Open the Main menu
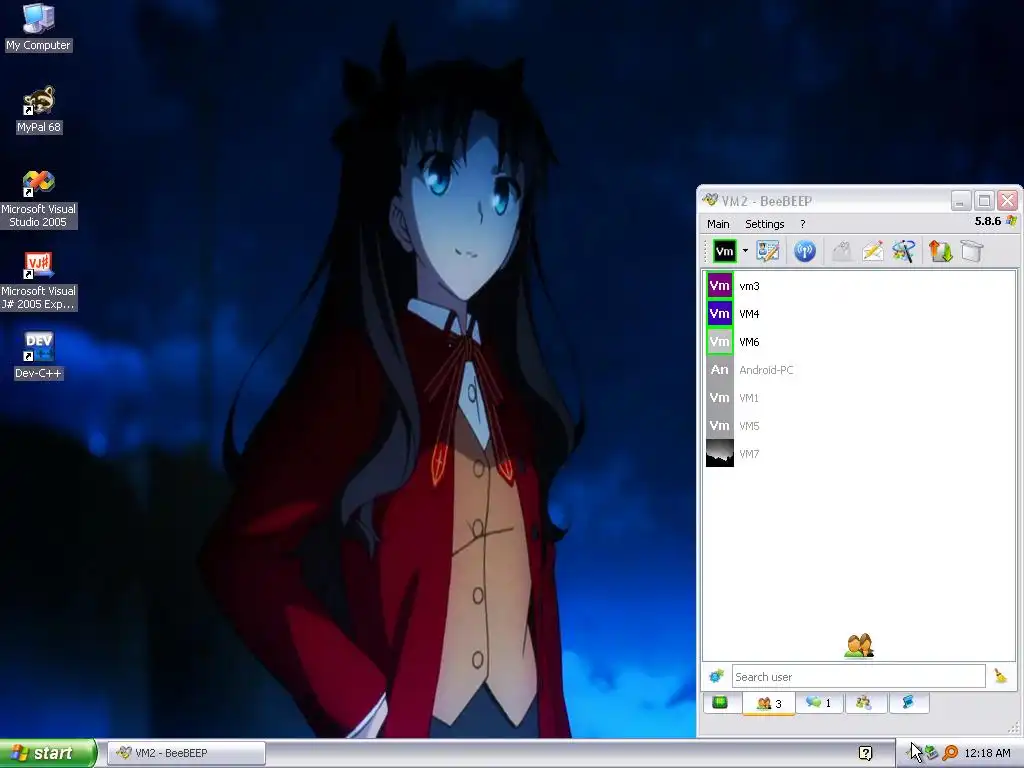This screenshot has width=1024, height=768. point(718,224)
